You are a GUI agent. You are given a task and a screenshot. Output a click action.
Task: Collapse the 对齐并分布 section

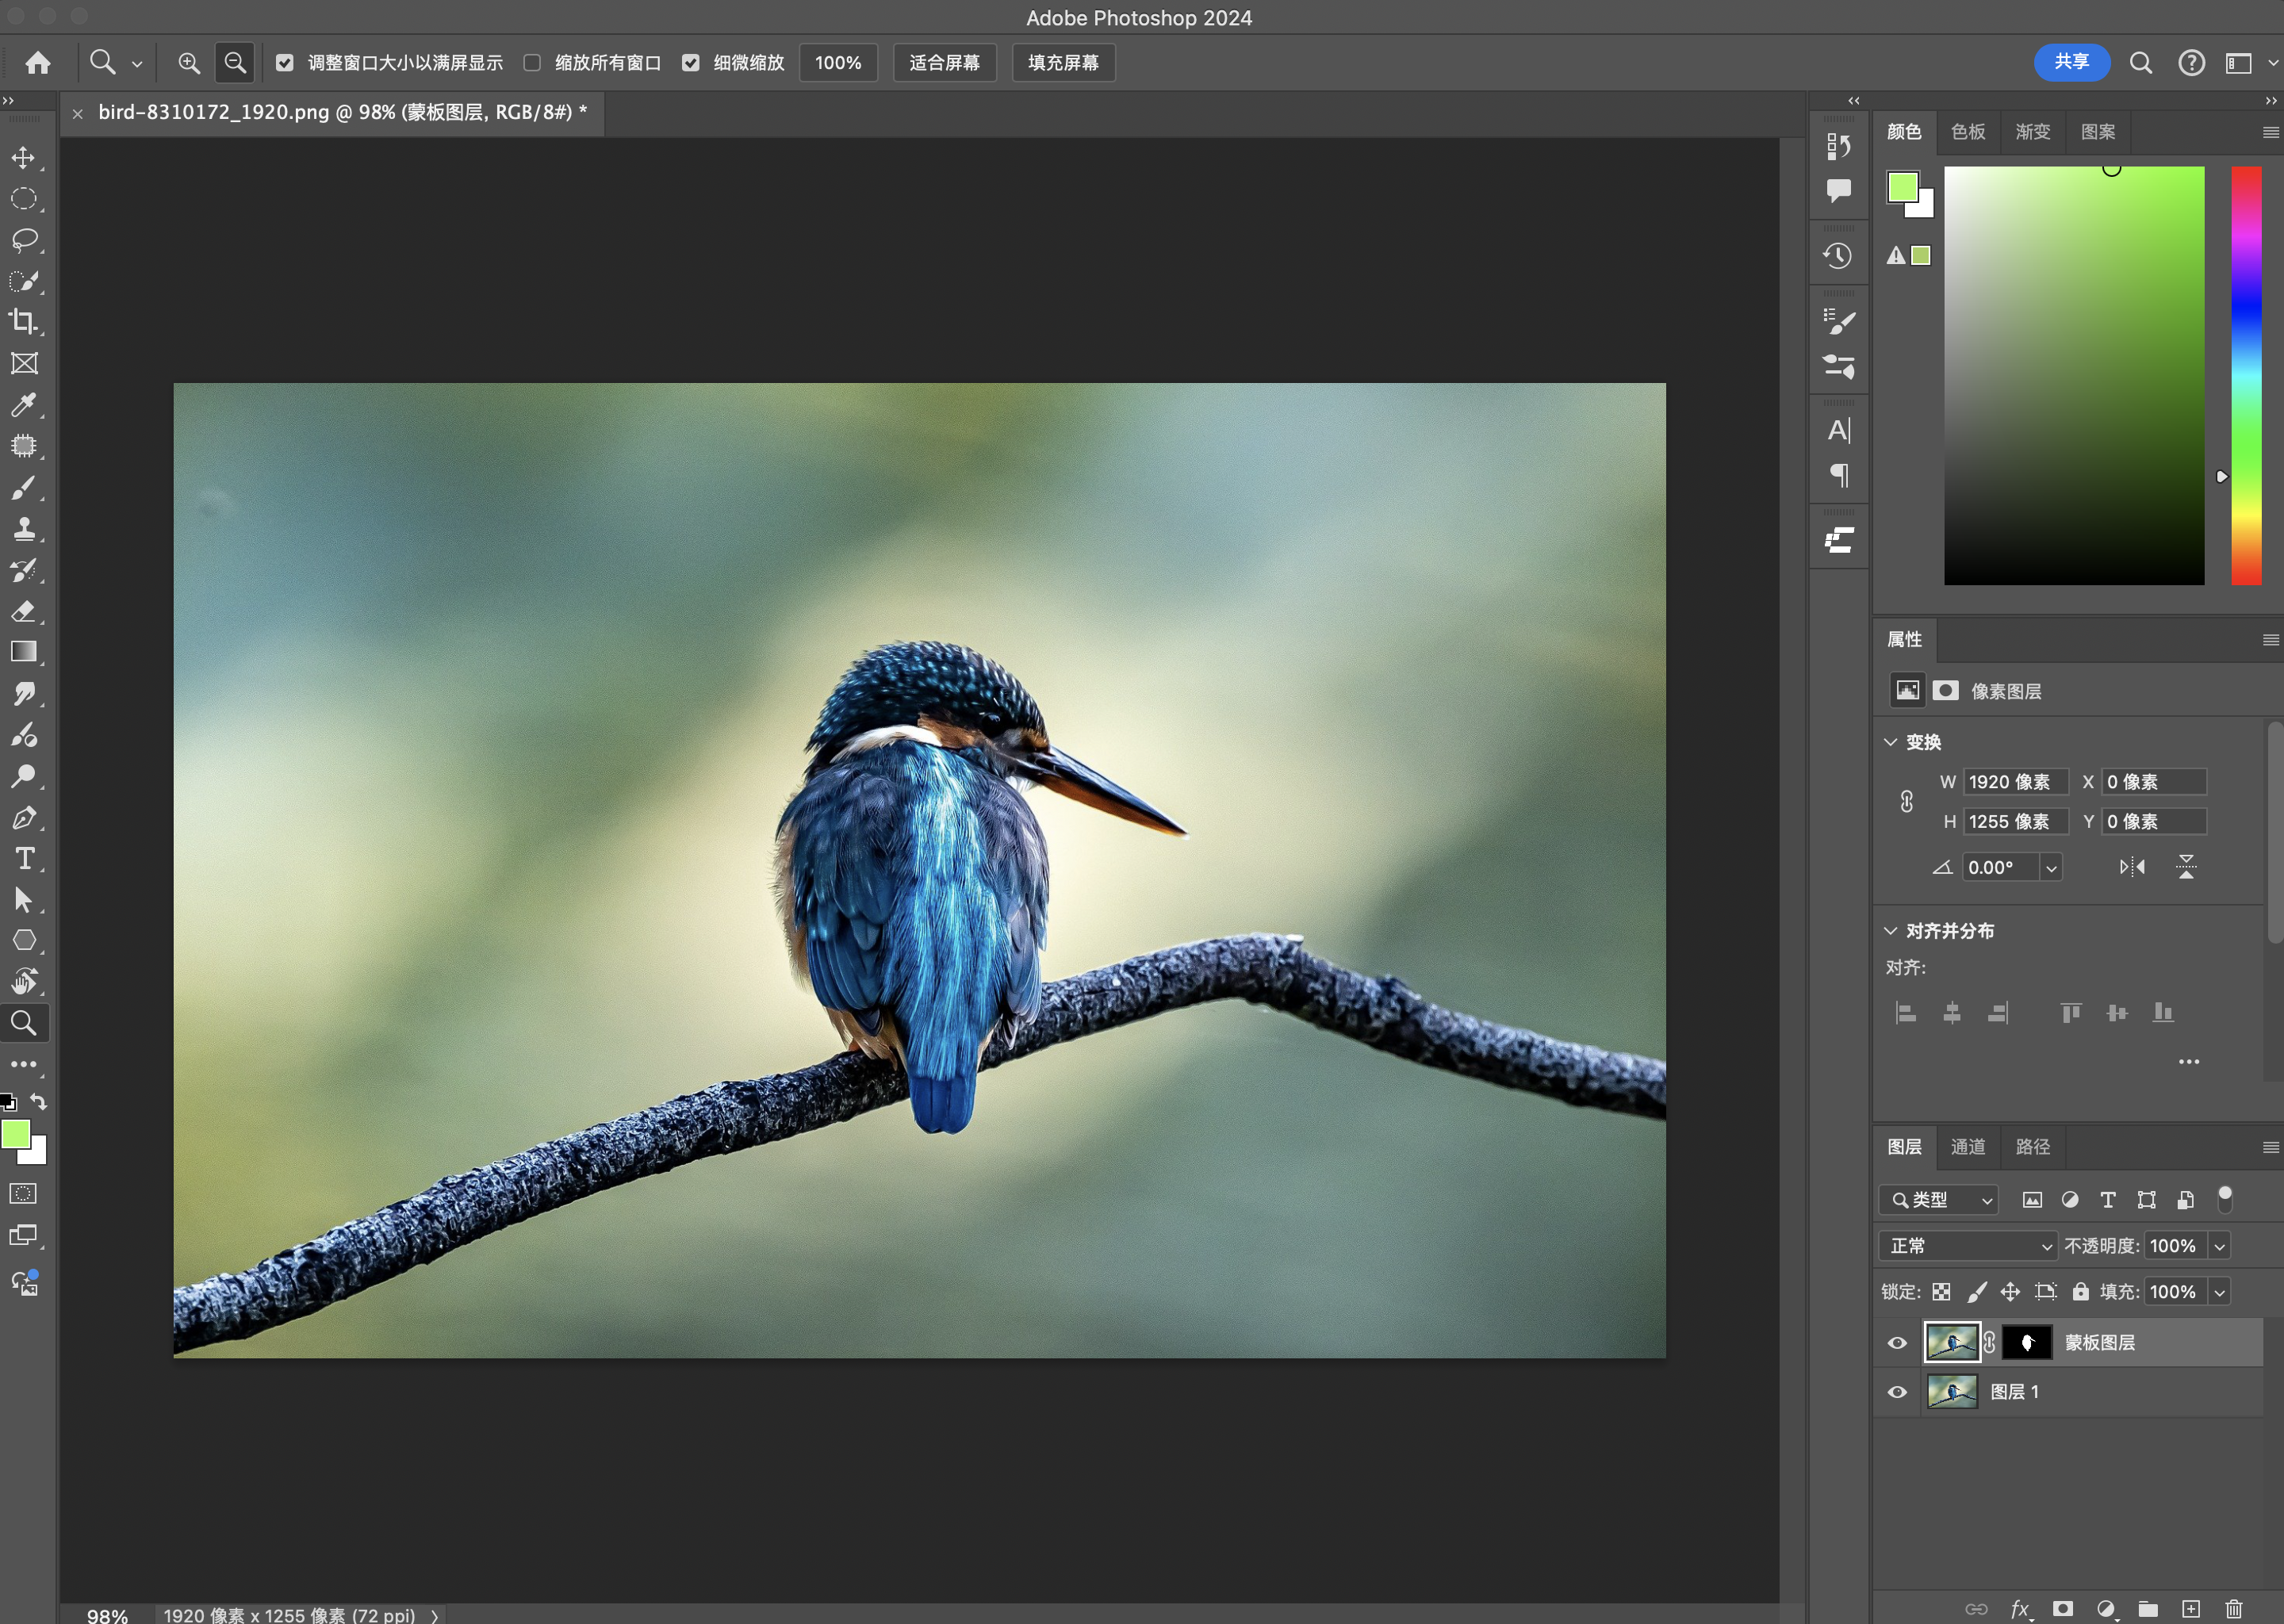(x=1890, y=931)
